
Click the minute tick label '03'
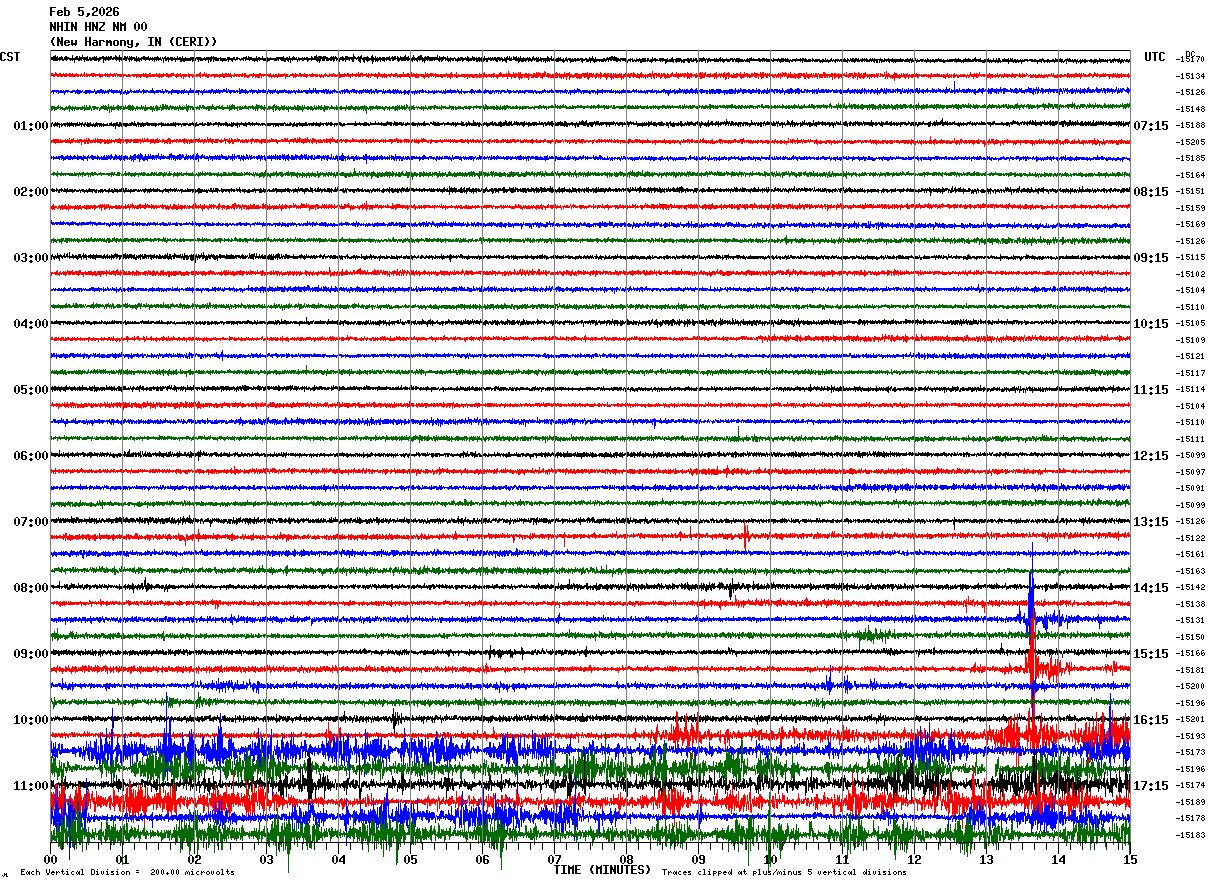pyautogui.click(x=267, y=860)
